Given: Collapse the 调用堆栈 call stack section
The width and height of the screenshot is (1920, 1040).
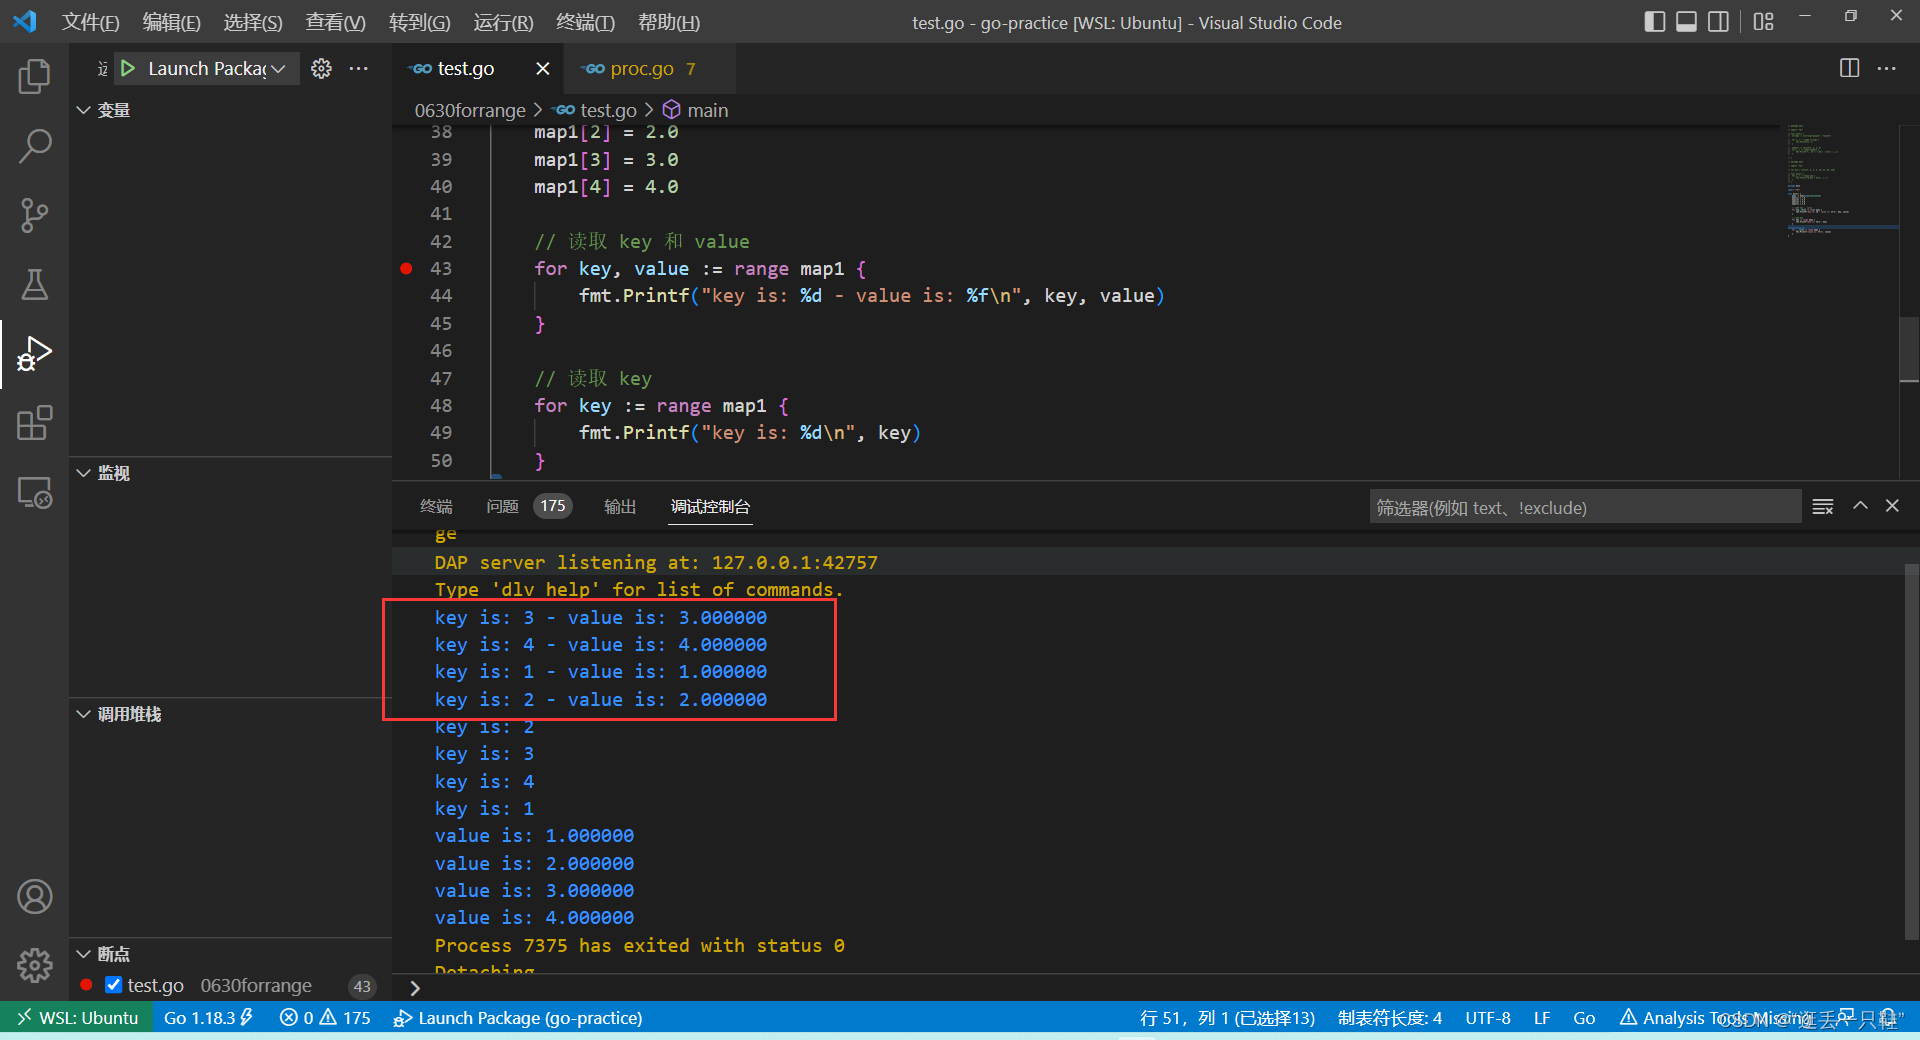Looking at the screenshot, I should (x=83, y=714).
